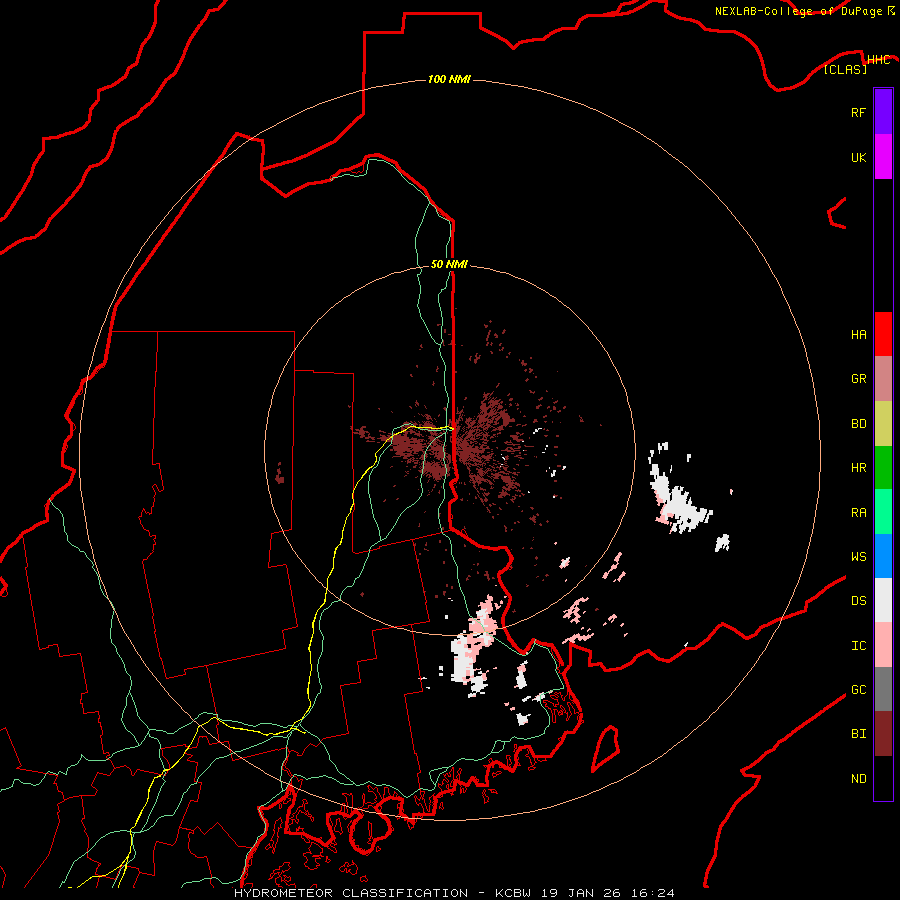
Task: Click the WS legend label
Action: point(858,557)
